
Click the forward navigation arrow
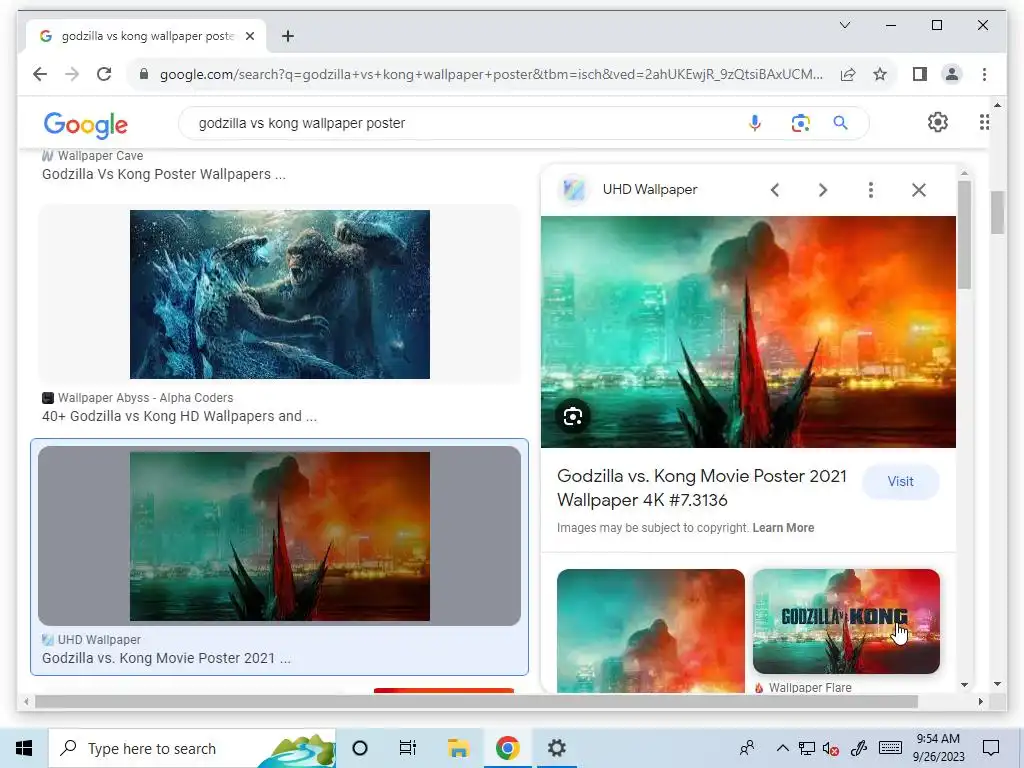(72, 74)
